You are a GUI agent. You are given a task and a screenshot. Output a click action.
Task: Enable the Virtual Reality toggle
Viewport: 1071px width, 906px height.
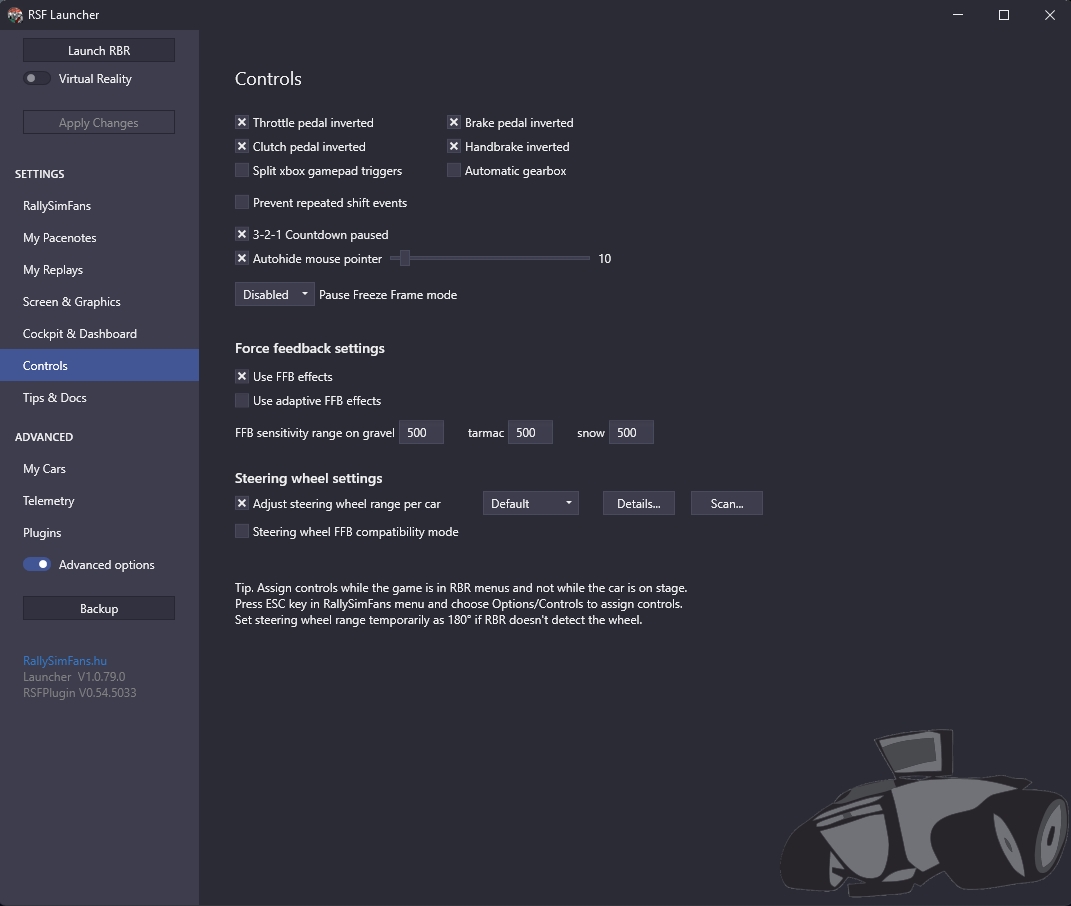[37, 79]
